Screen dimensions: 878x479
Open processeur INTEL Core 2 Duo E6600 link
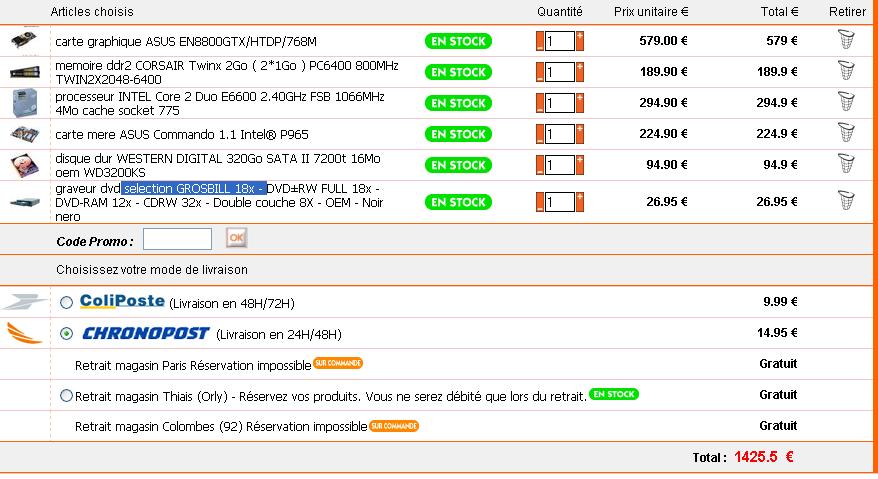(x=220, y=104)
